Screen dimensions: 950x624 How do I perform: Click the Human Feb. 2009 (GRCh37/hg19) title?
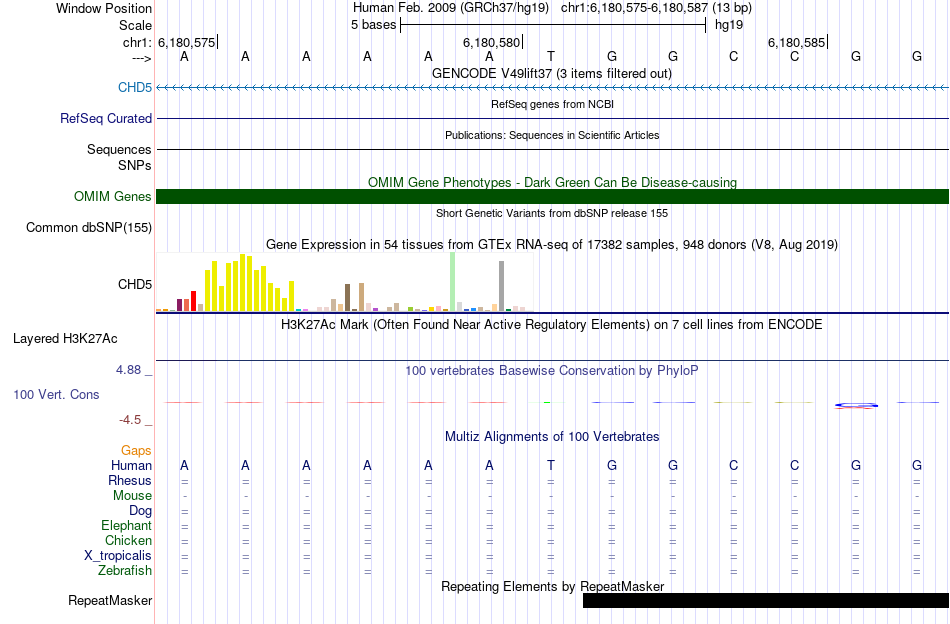[x=451, y=8]
